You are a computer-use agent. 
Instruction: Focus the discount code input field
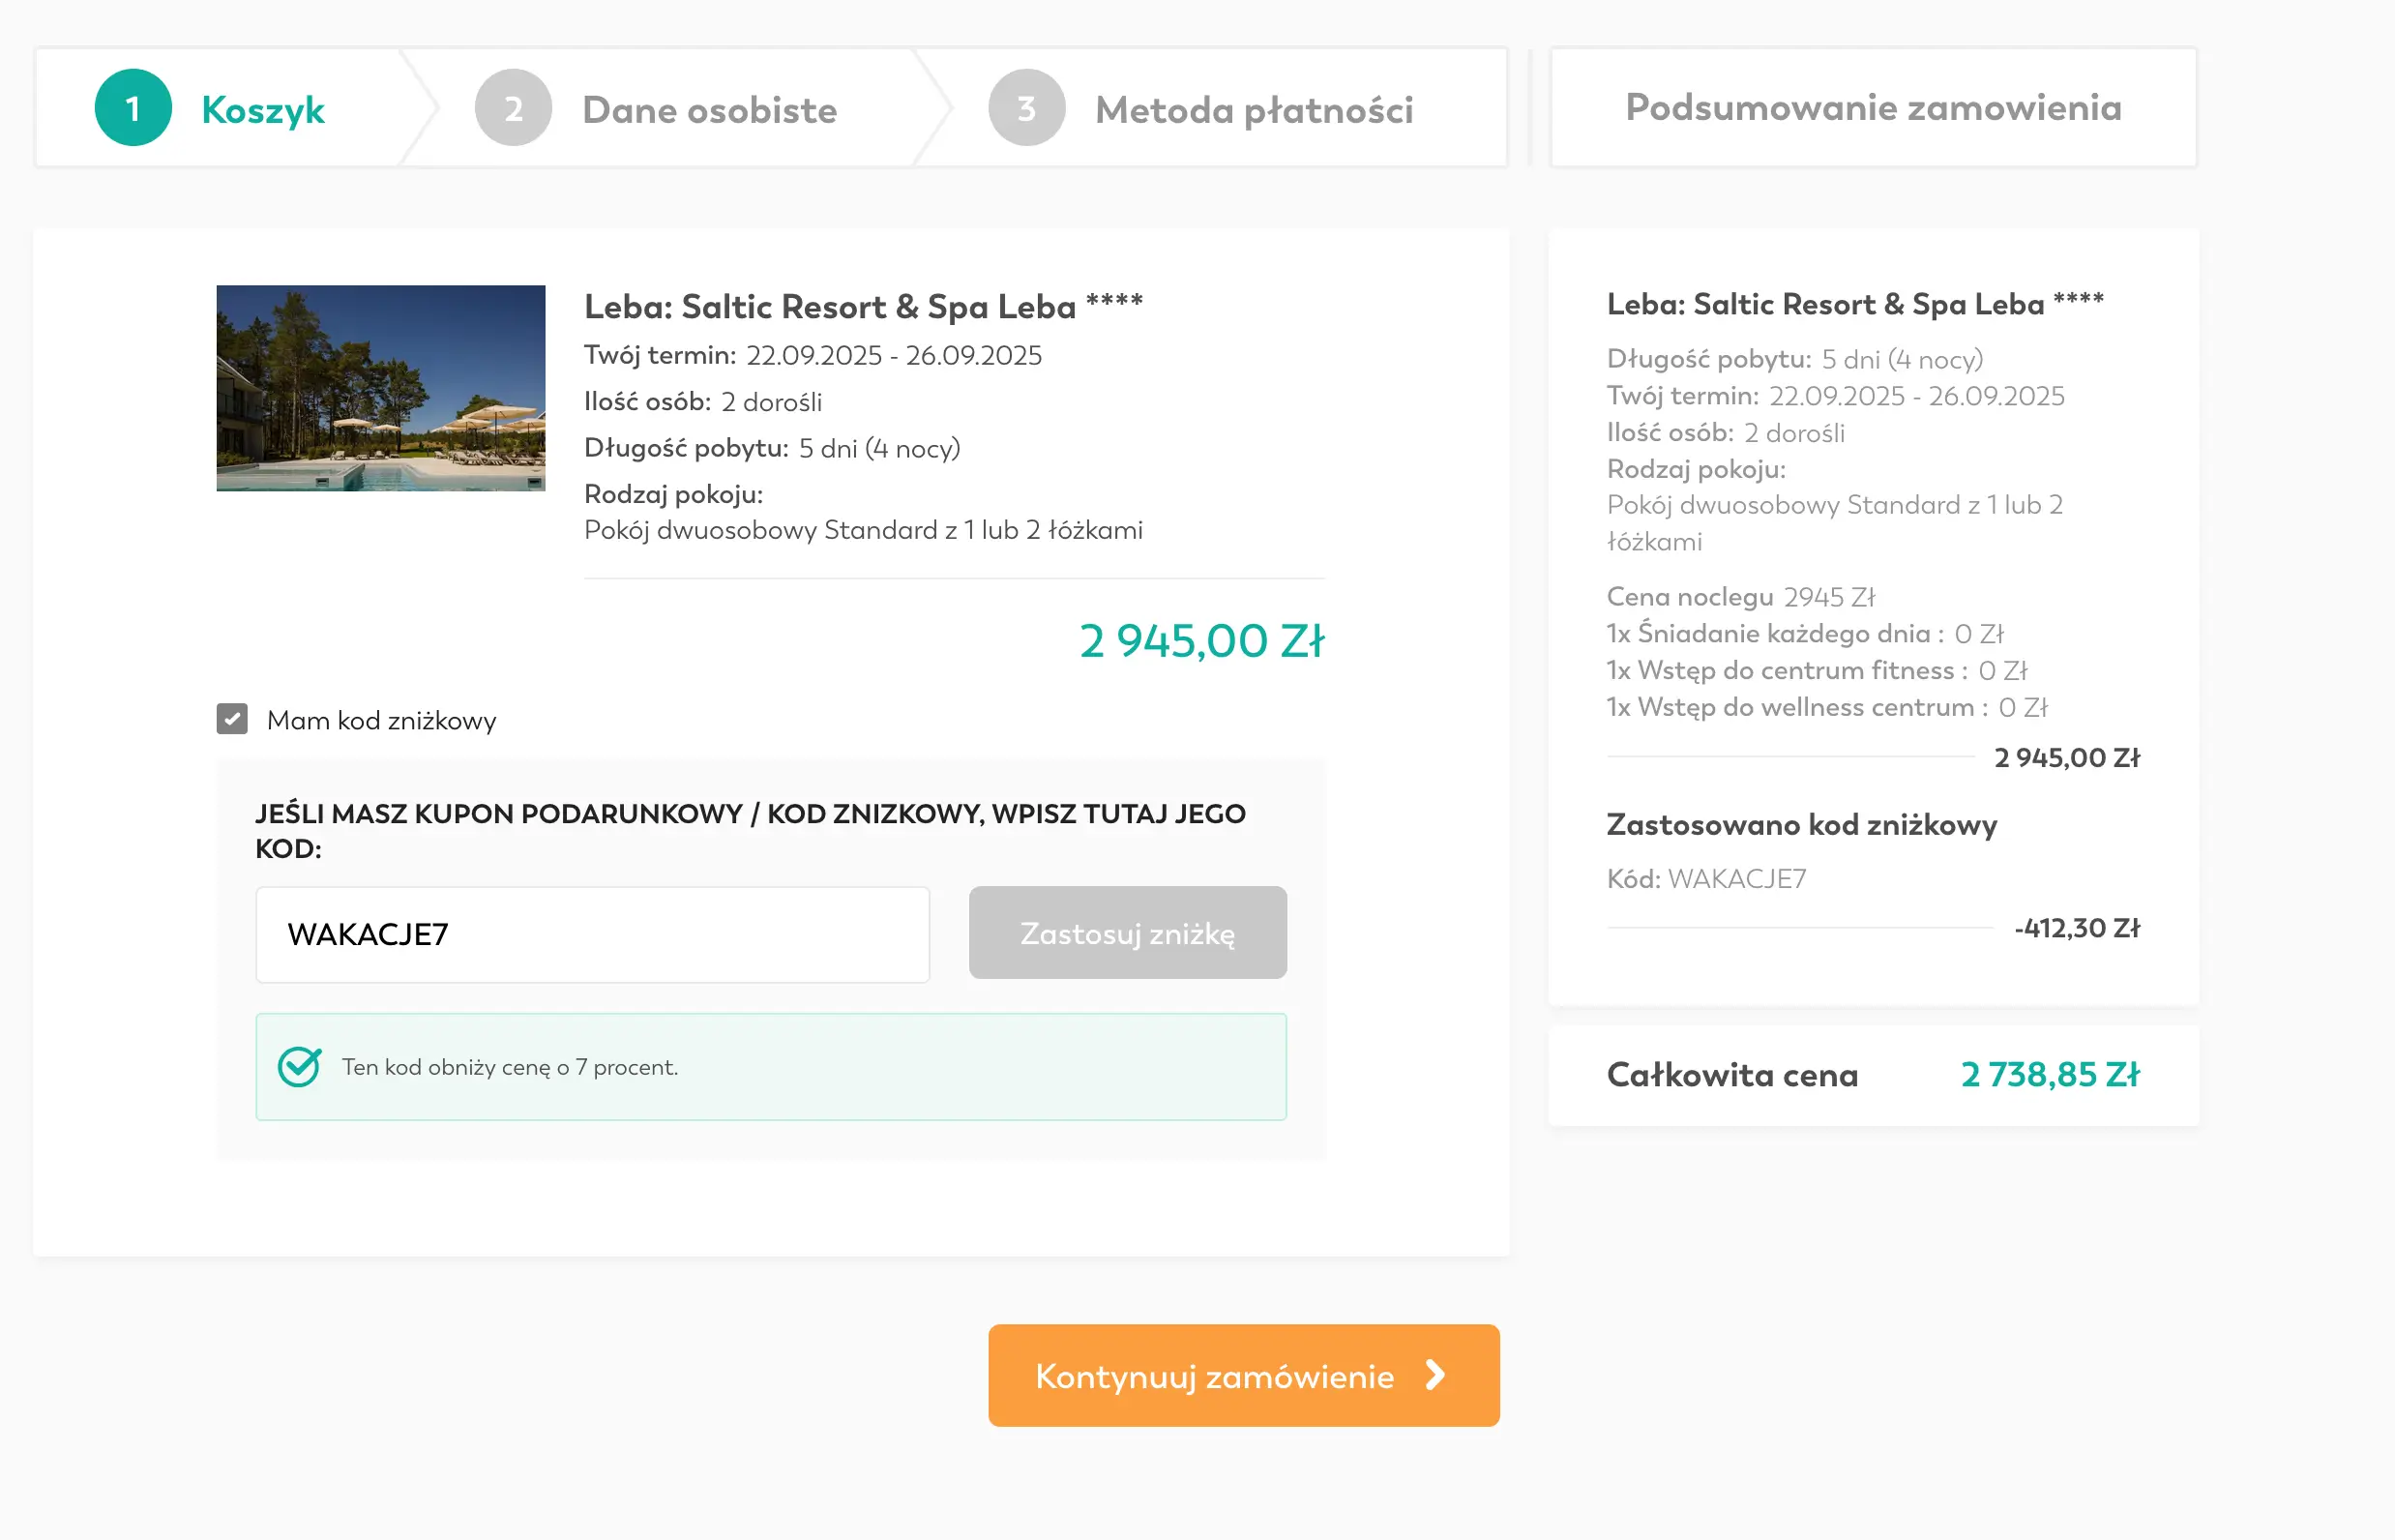coord(592,935)
